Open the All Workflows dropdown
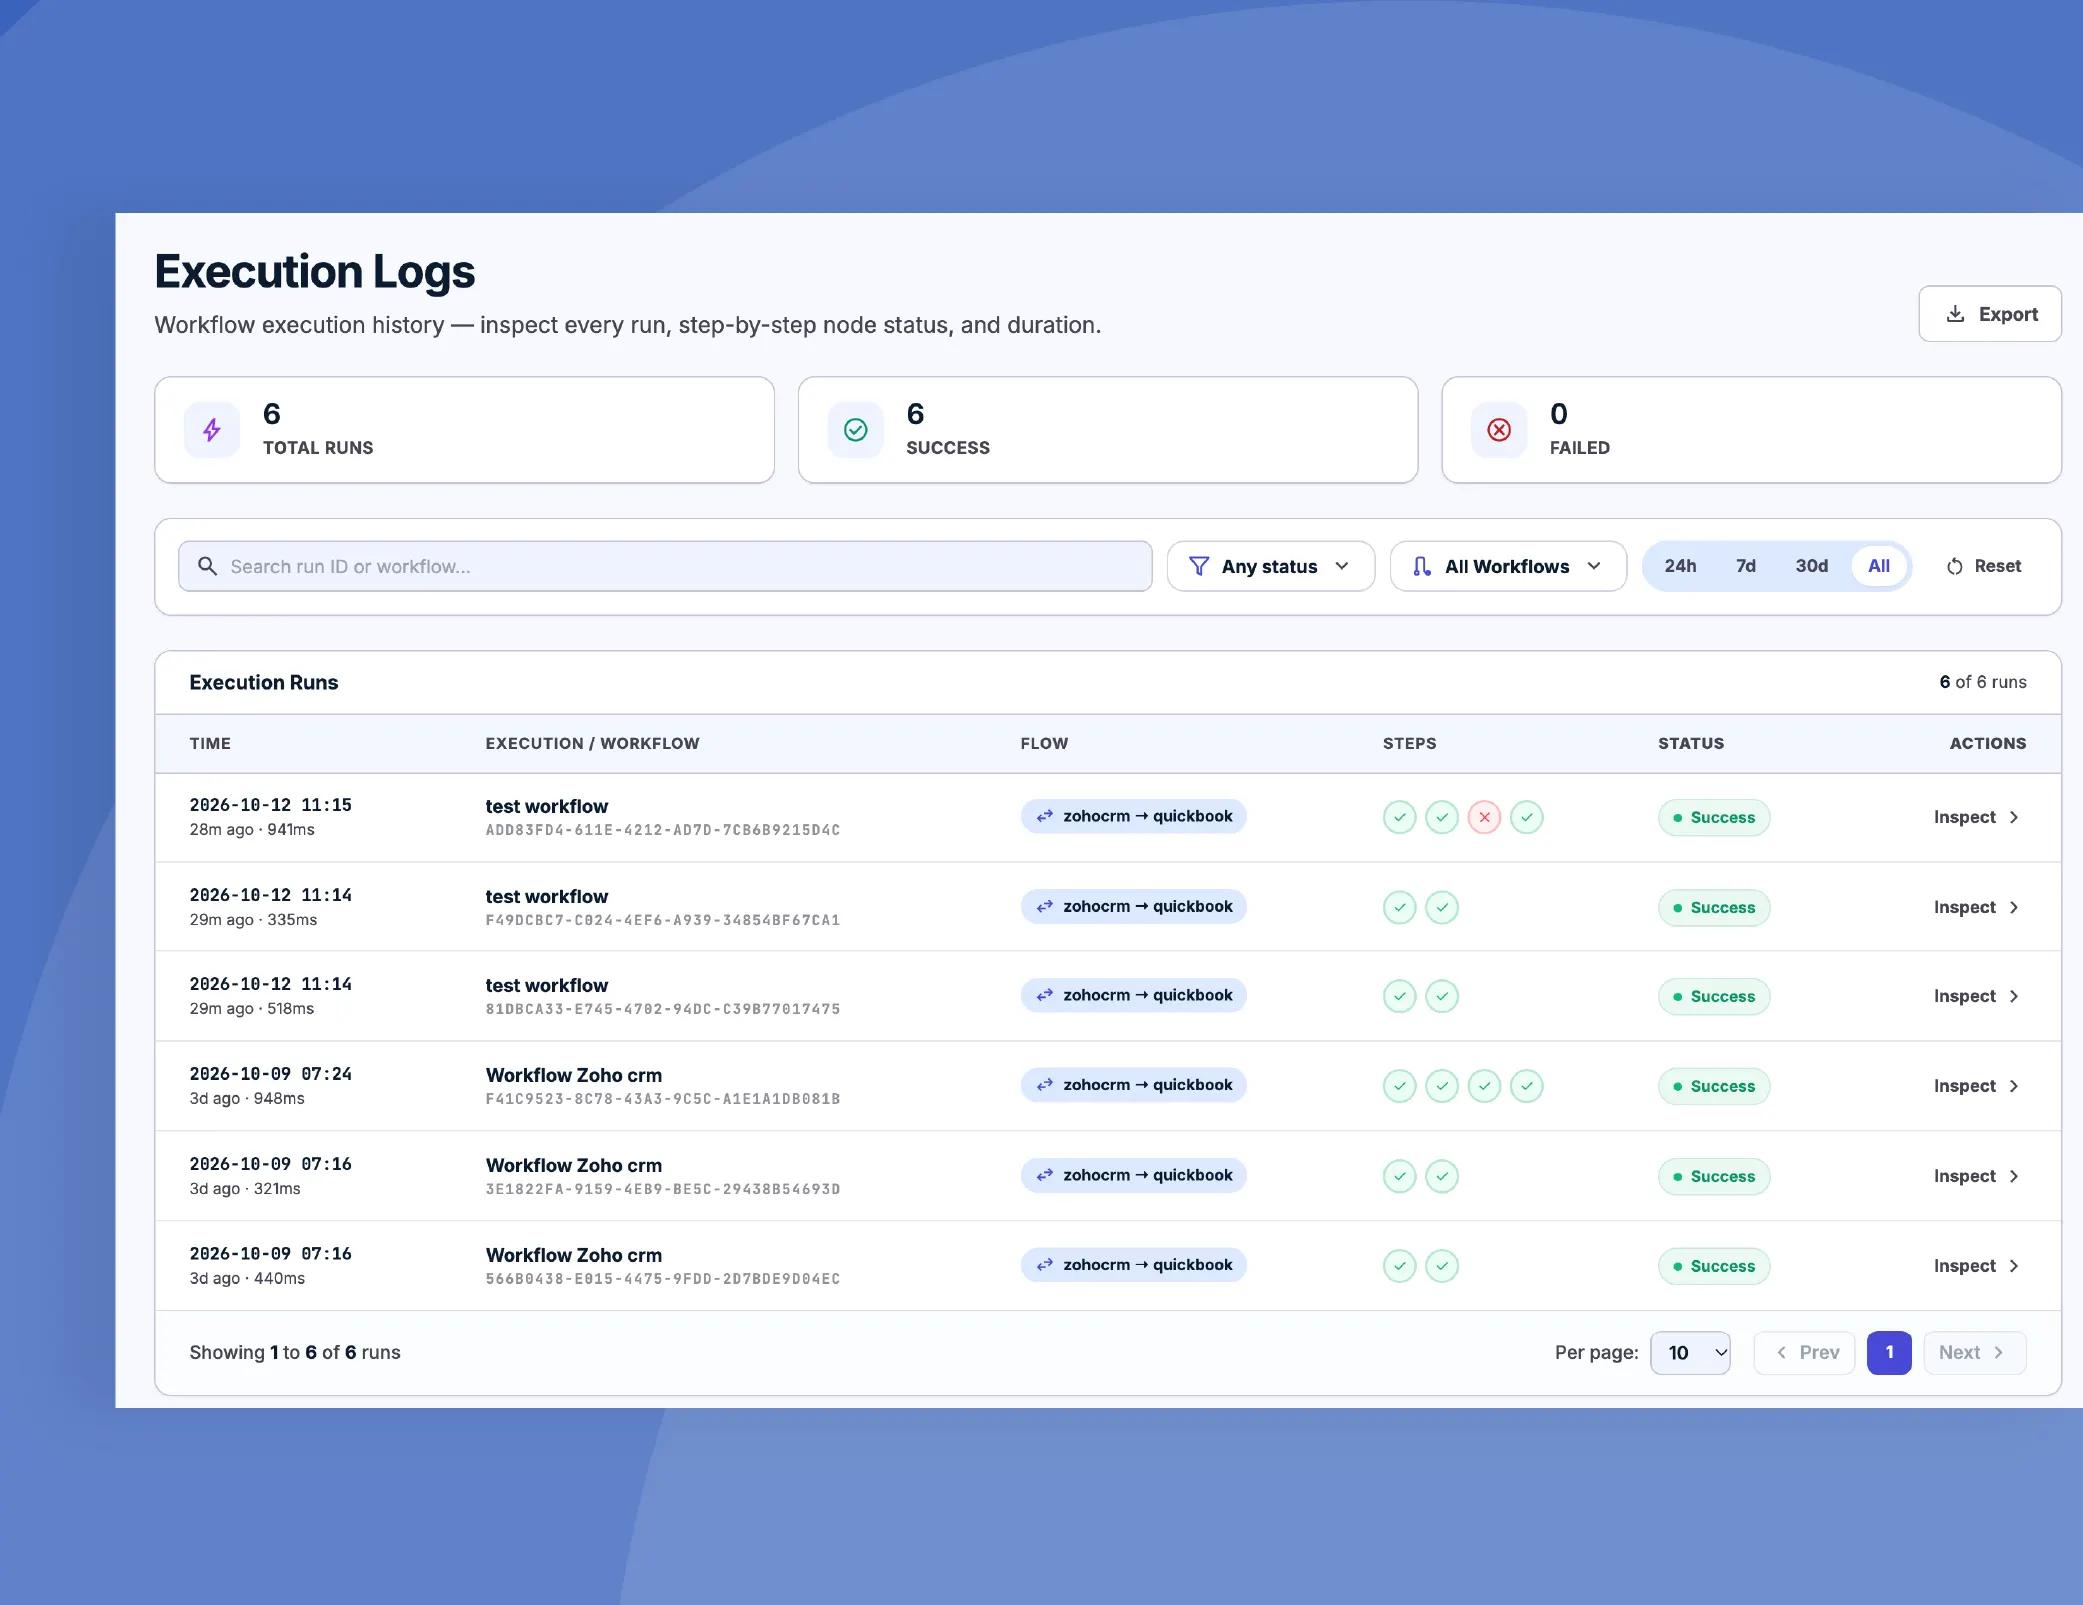 (1508, 566)
